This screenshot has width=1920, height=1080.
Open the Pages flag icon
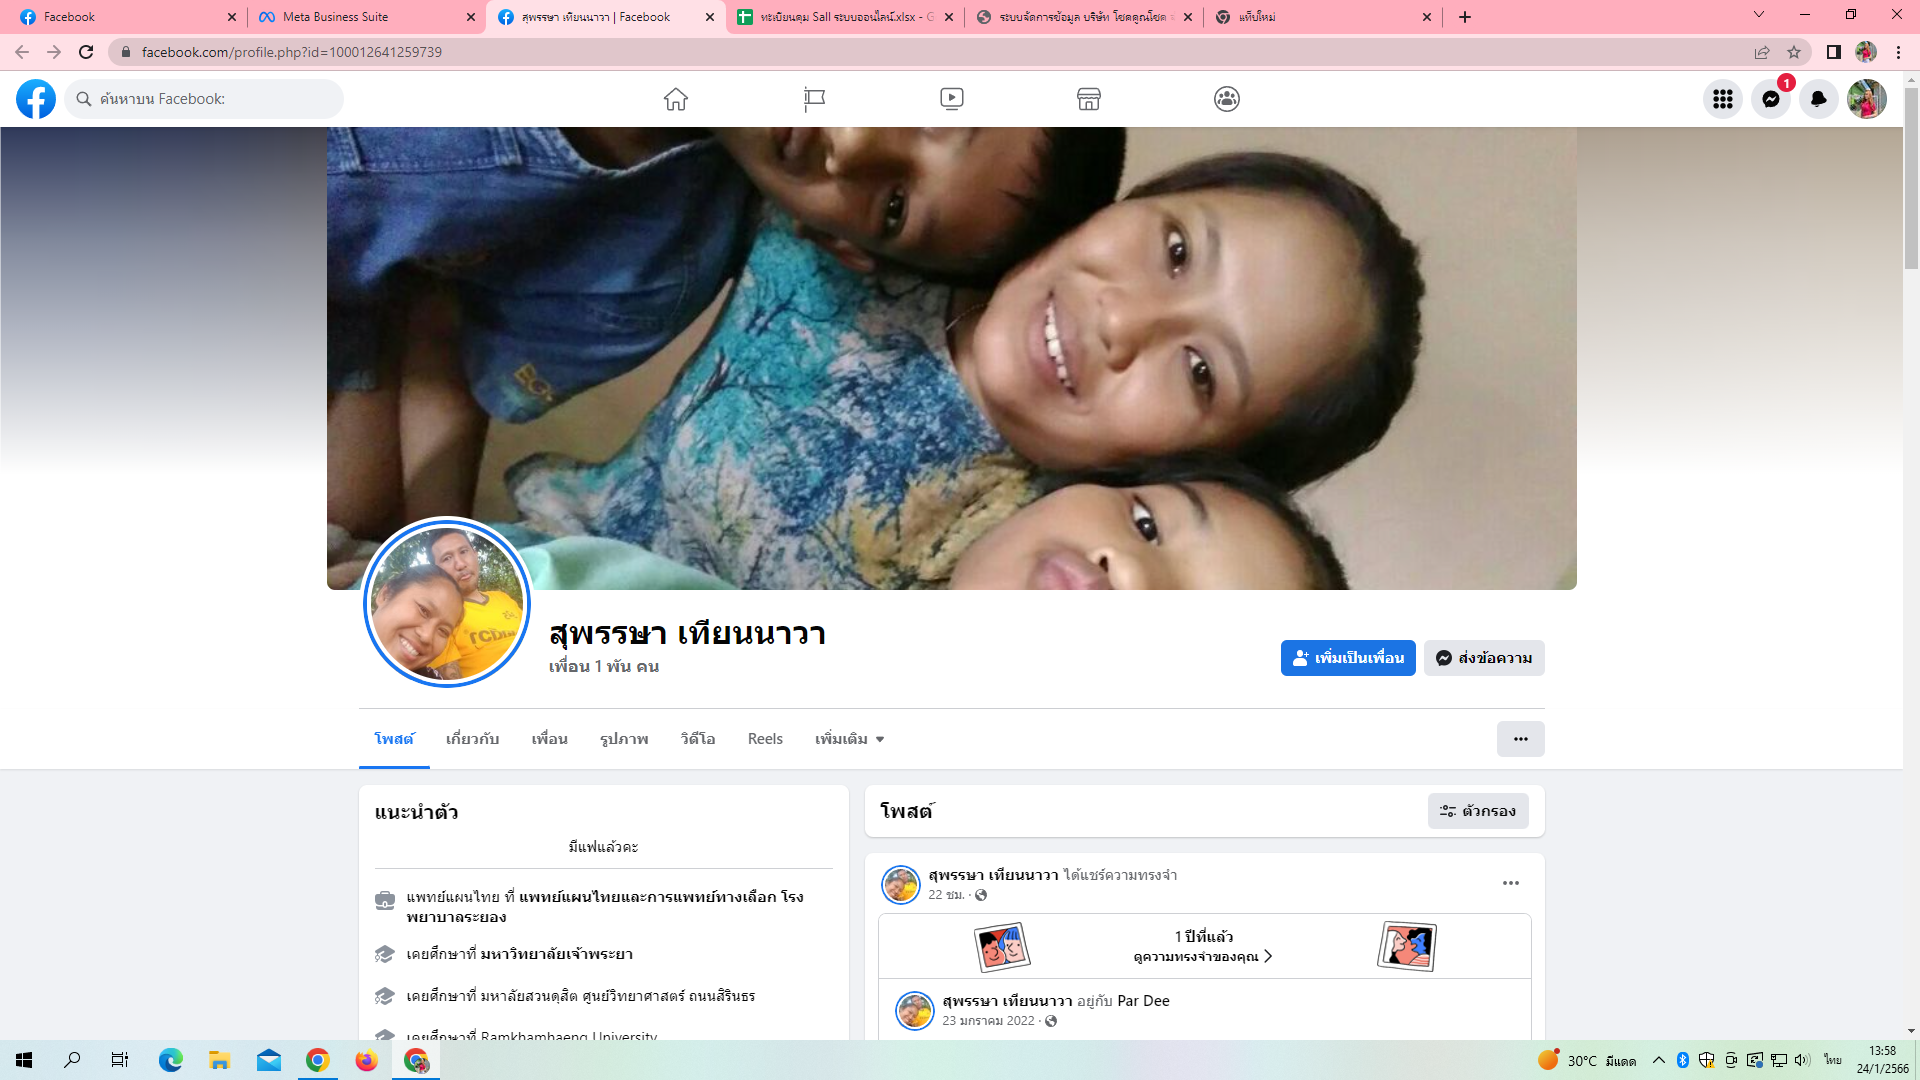pyautogui.click(x=814, y=99)
